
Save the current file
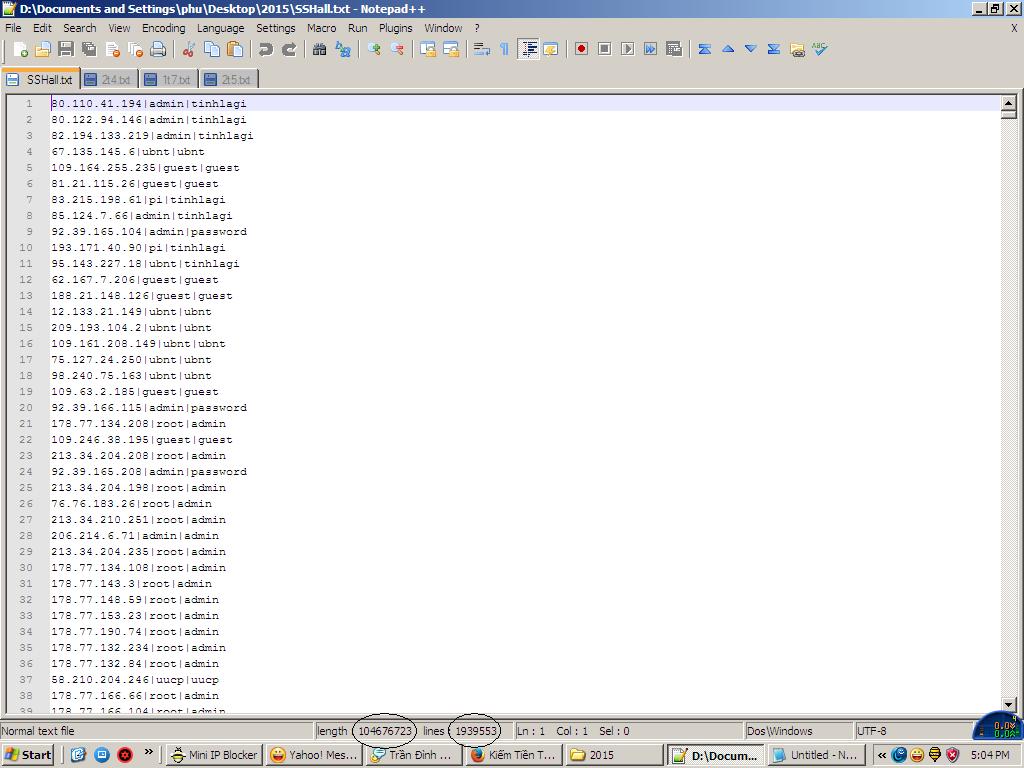(65, 50)
